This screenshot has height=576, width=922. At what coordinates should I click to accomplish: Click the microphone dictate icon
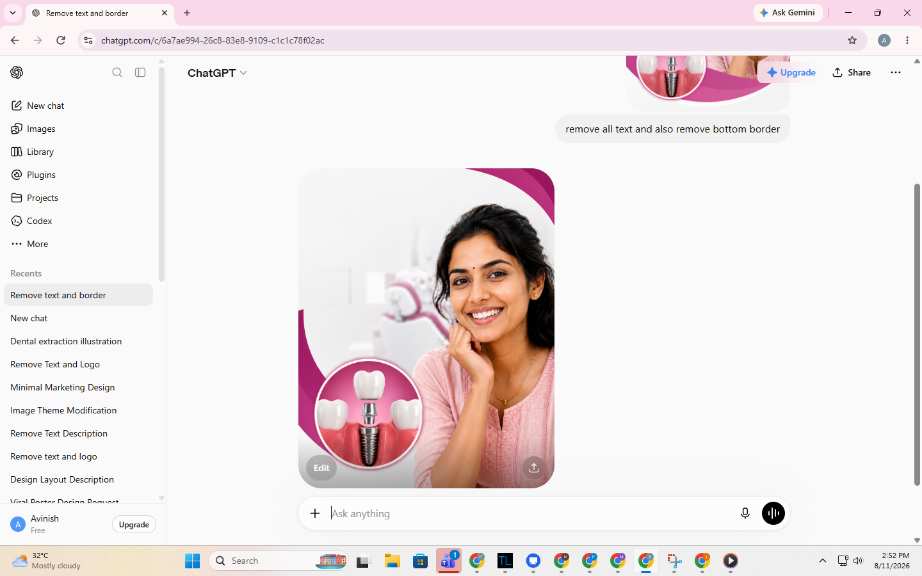pyautogui.click(x=745, y=513)
